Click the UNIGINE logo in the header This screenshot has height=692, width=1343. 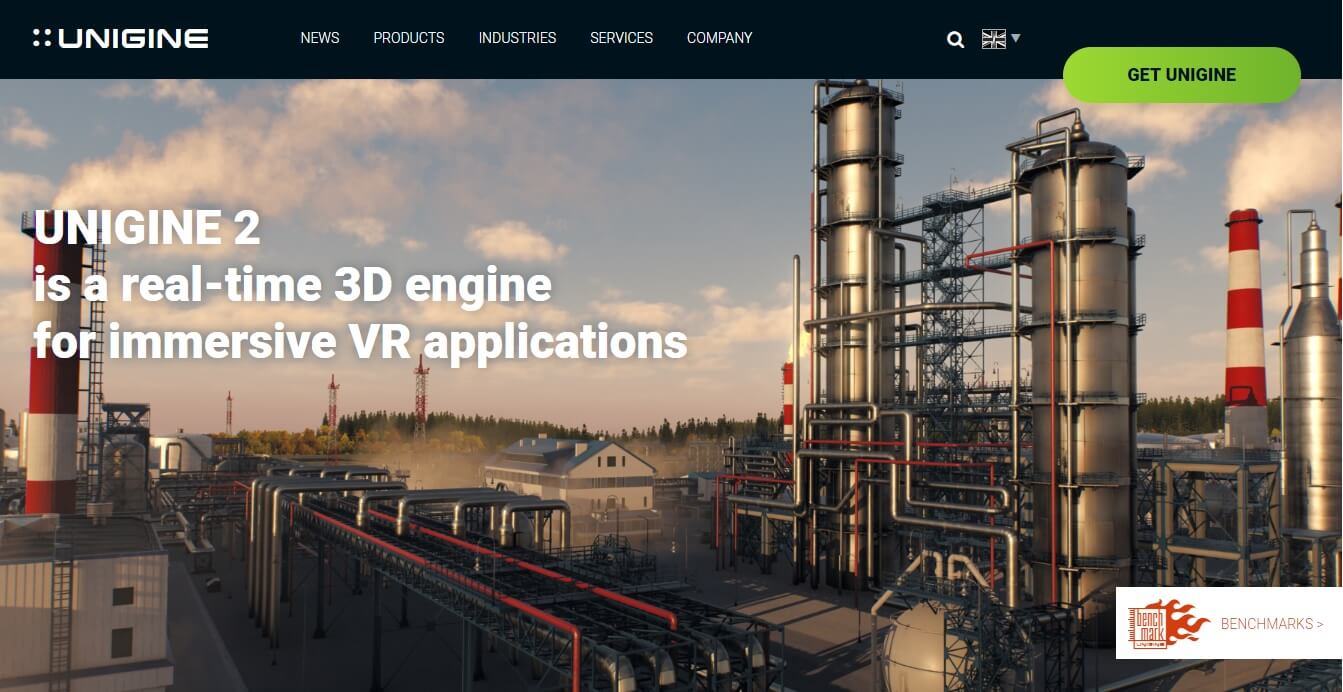pyautogui.click(x=121, y=38)
